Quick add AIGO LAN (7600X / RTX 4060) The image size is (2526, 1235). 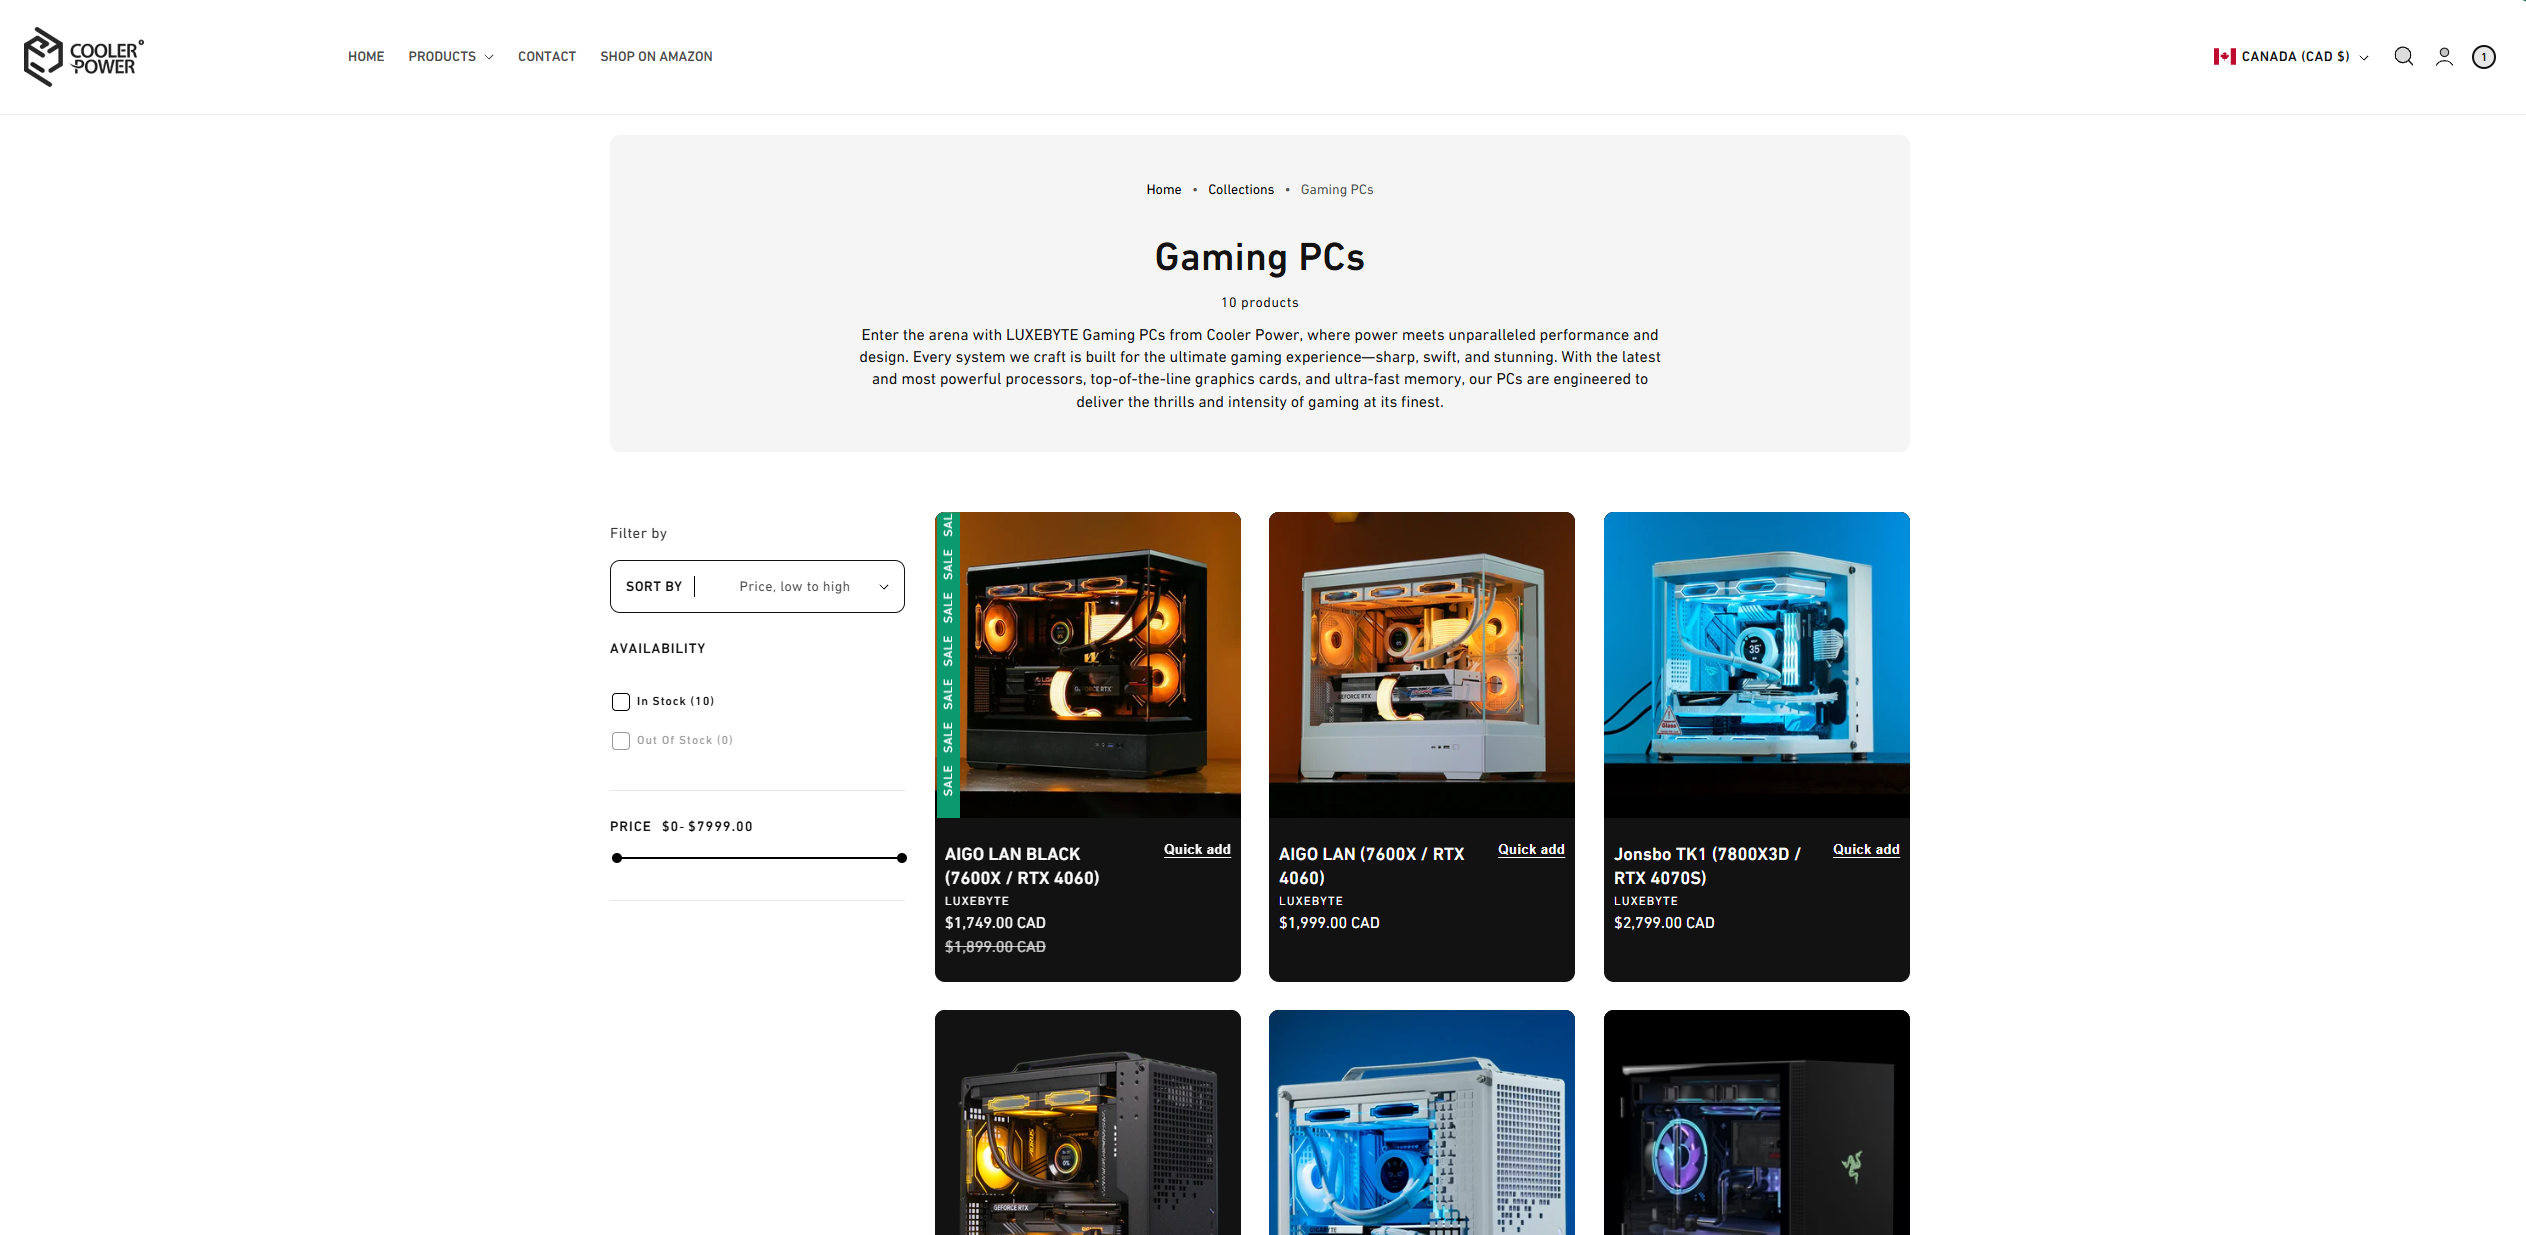tap(1531, 849)
